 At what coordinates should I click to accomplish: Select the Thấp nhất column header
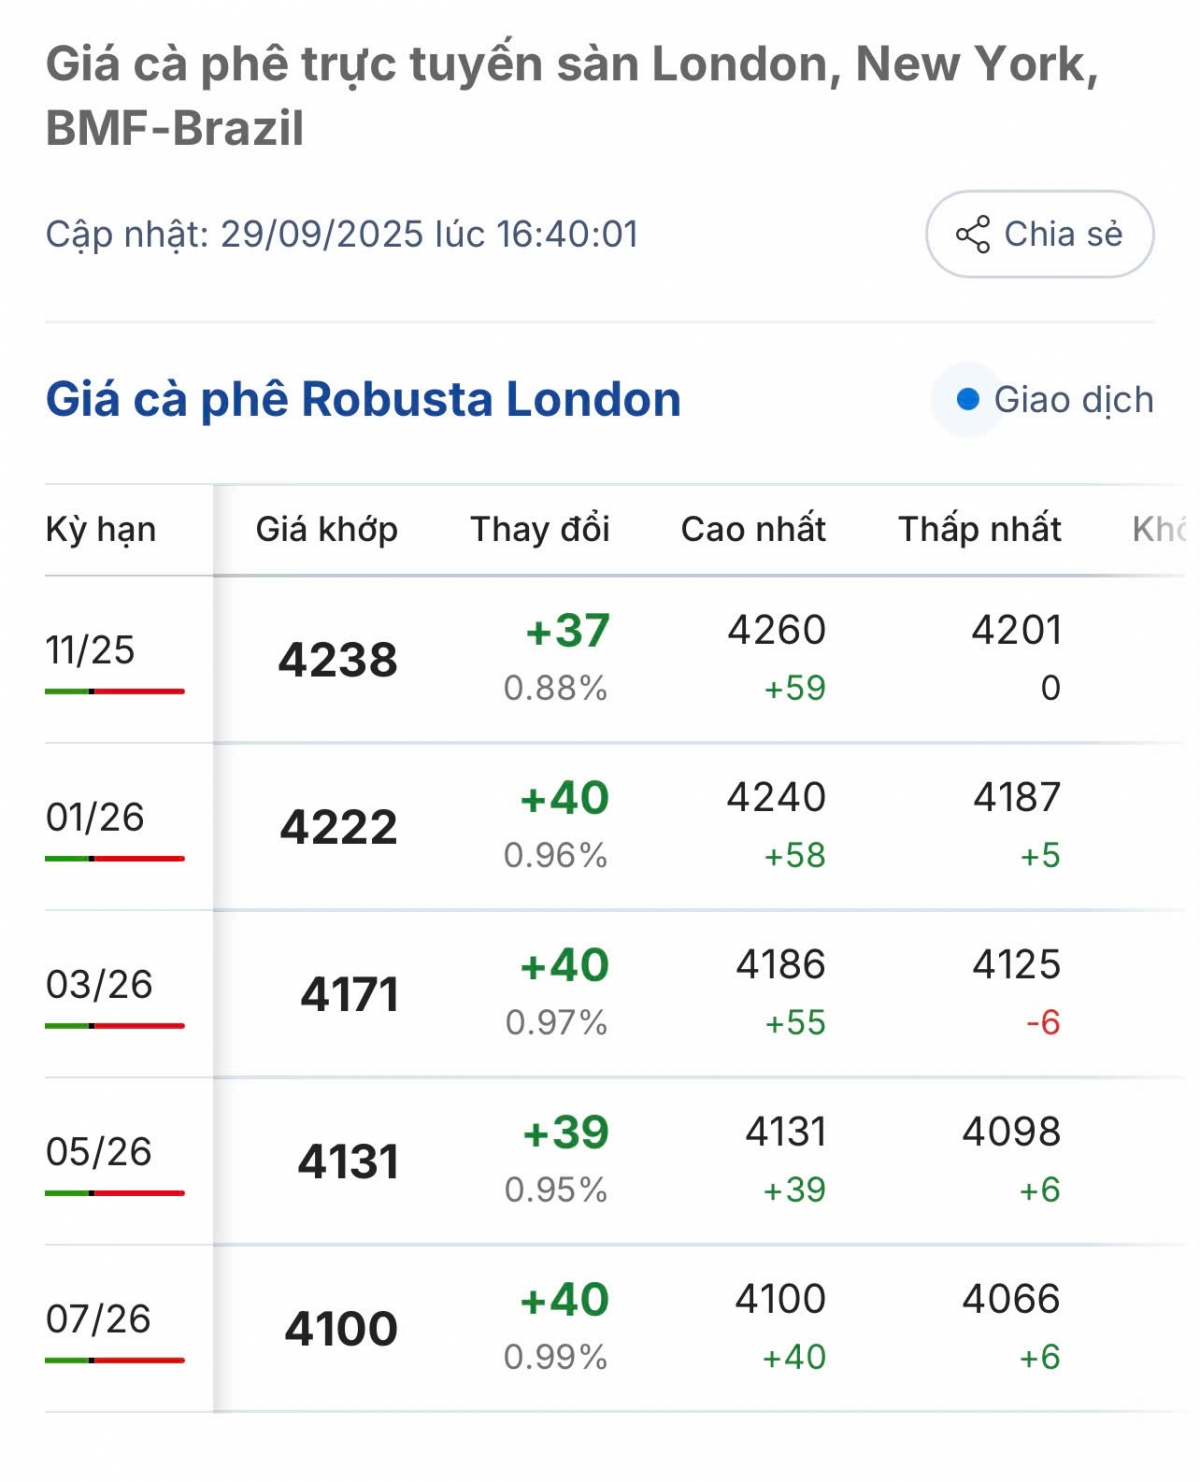click(x=980, y=529)
